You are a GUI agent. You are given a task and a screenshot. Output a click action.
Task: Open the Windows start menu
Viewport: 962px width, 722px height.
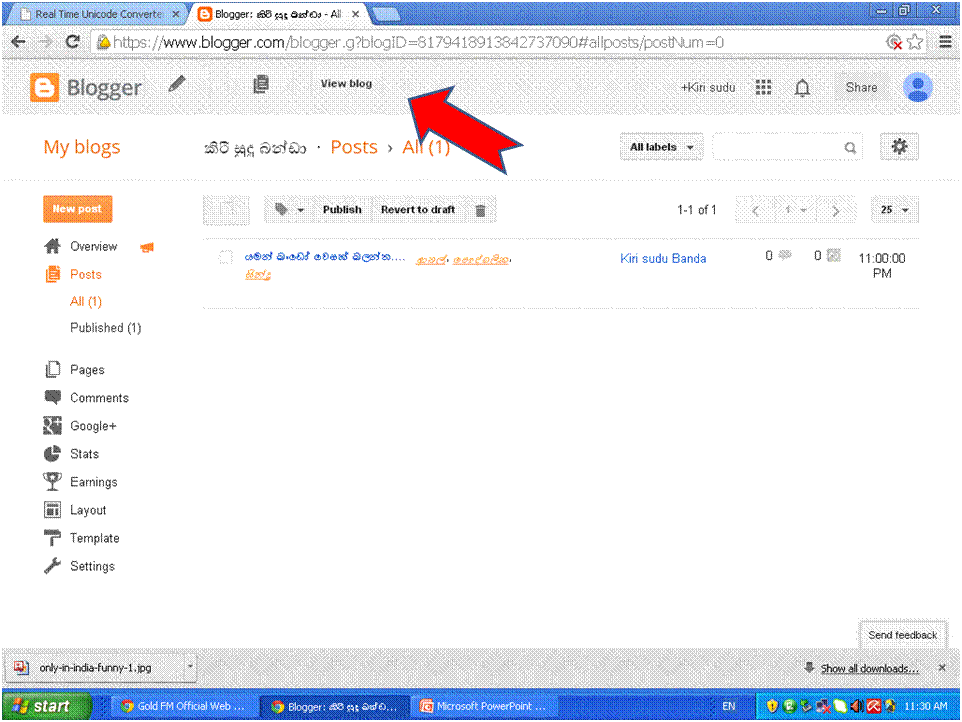point(46,706)
